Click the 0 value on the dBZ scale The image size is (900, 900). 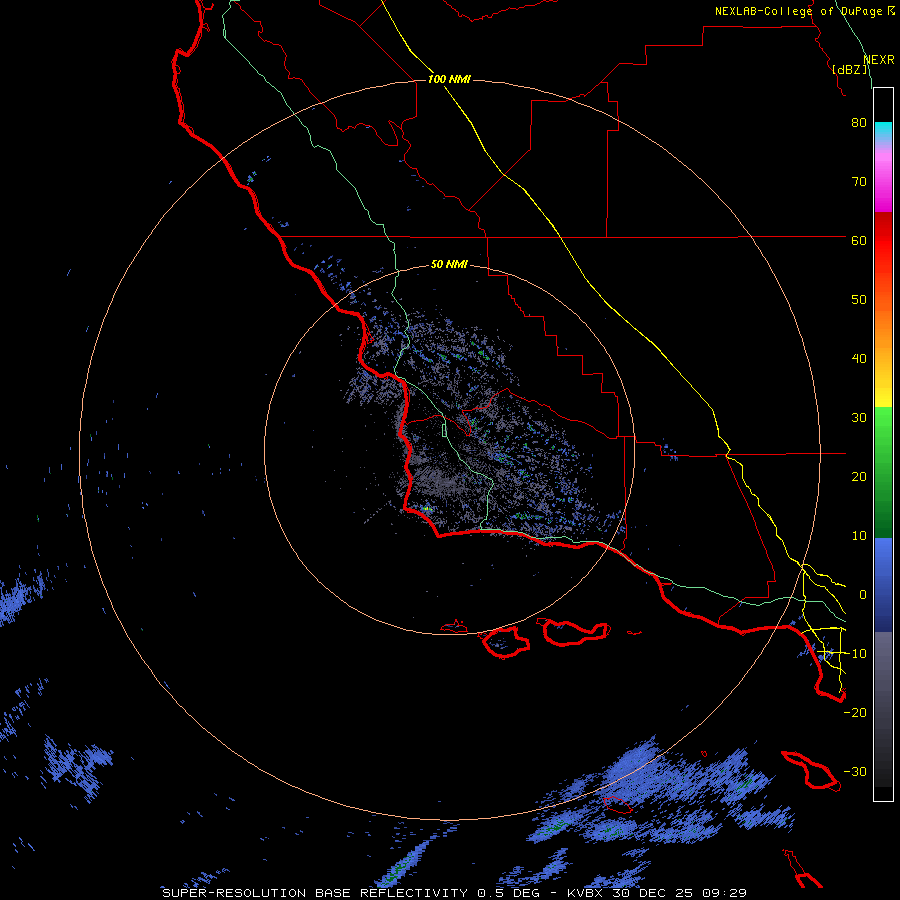863,595
